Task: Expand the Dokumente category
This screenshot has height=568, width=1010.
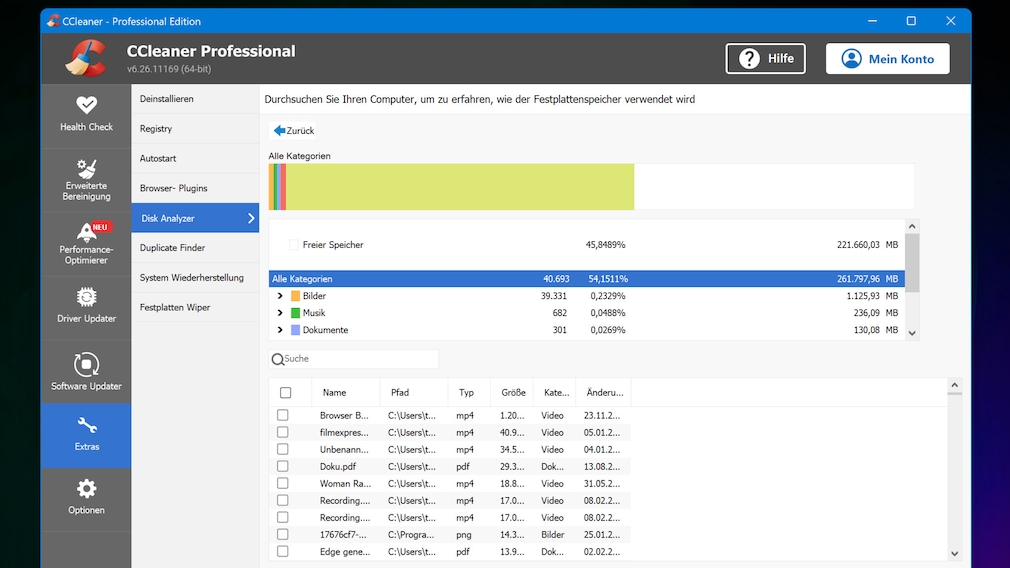Action: pyautogui.click(x=280, y=330)
